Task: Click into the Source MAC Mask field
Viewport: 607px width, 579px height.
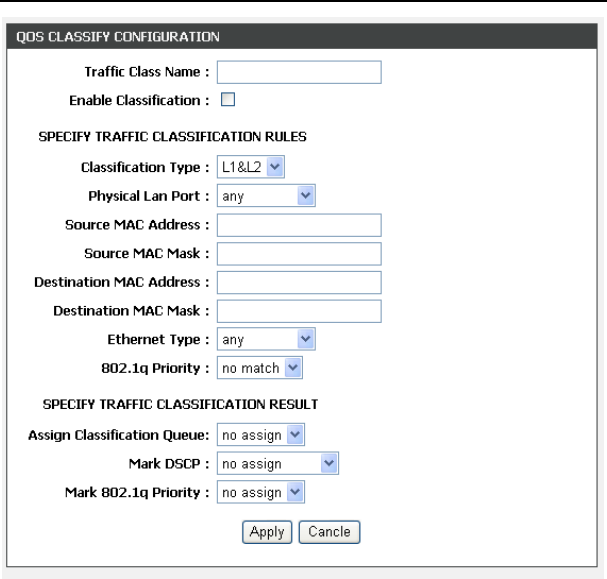Action: [x=299, y=254]
